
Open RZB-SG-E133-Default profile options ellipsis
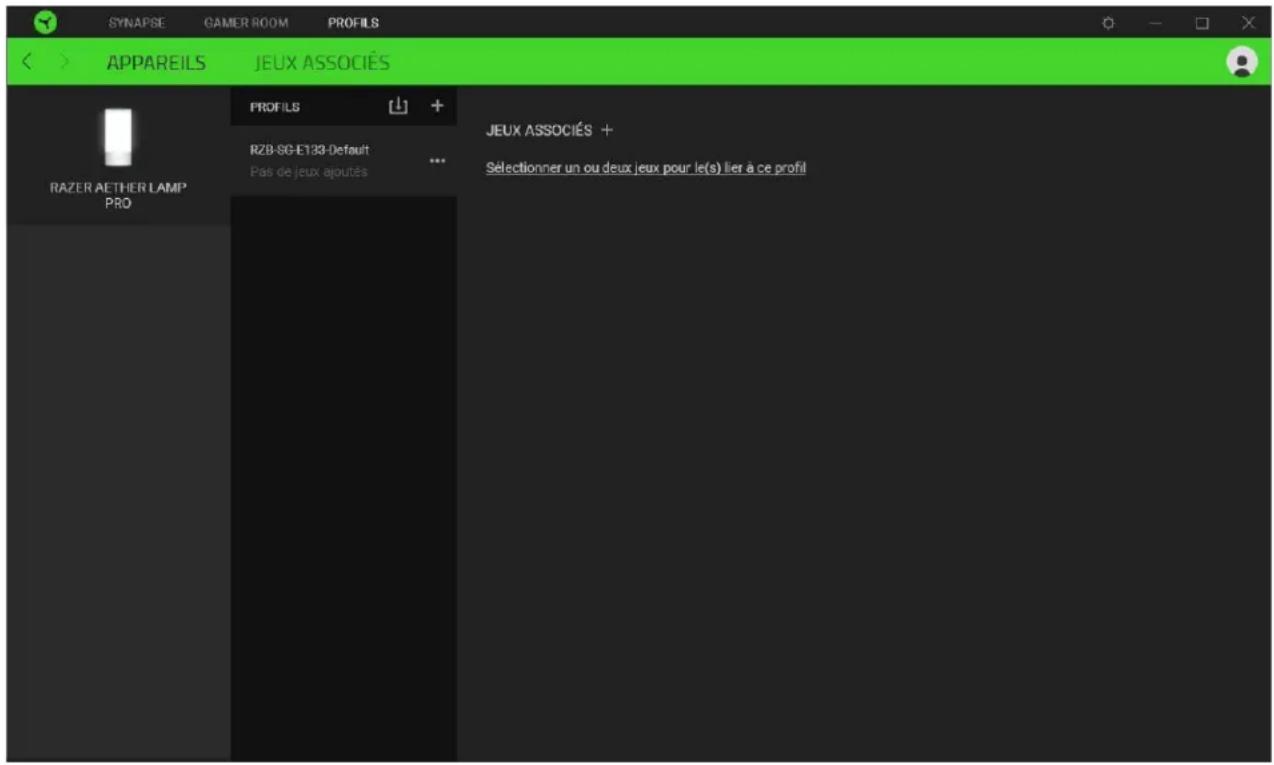[x=437, y=161]
